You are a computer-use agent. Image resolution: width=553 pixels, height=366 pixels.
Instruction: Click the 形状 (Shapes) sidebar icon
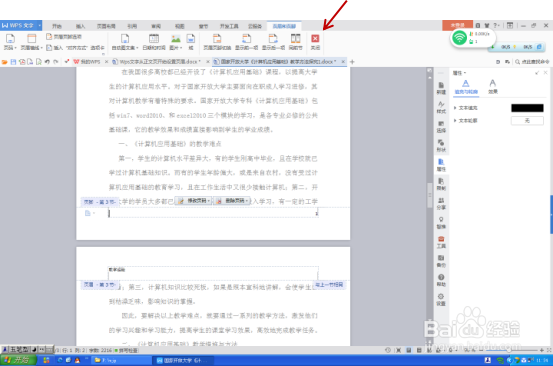click(441, 146)
